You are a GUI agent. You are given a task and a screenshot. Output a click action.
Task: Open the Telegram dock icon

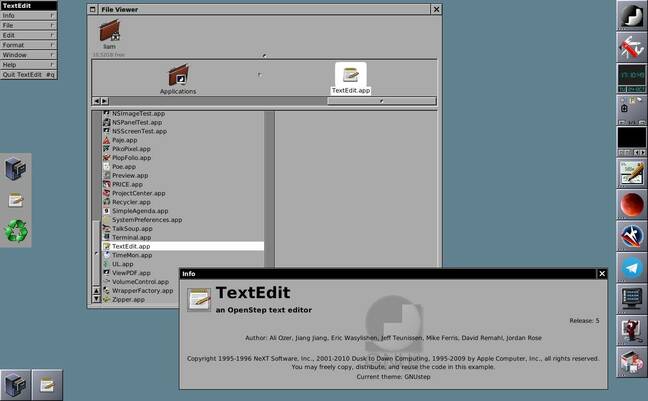[x=632, y=267]
